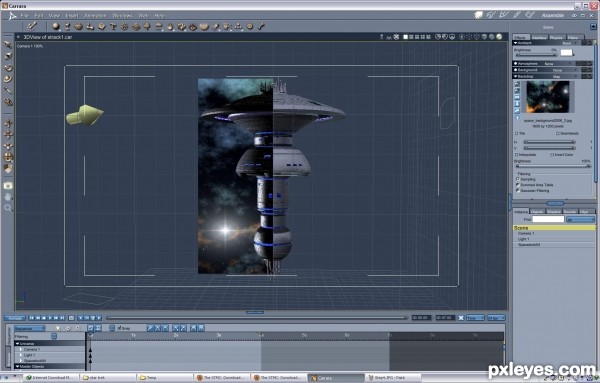Select the arrow selection tool in left toolbar

click(8, 45)
